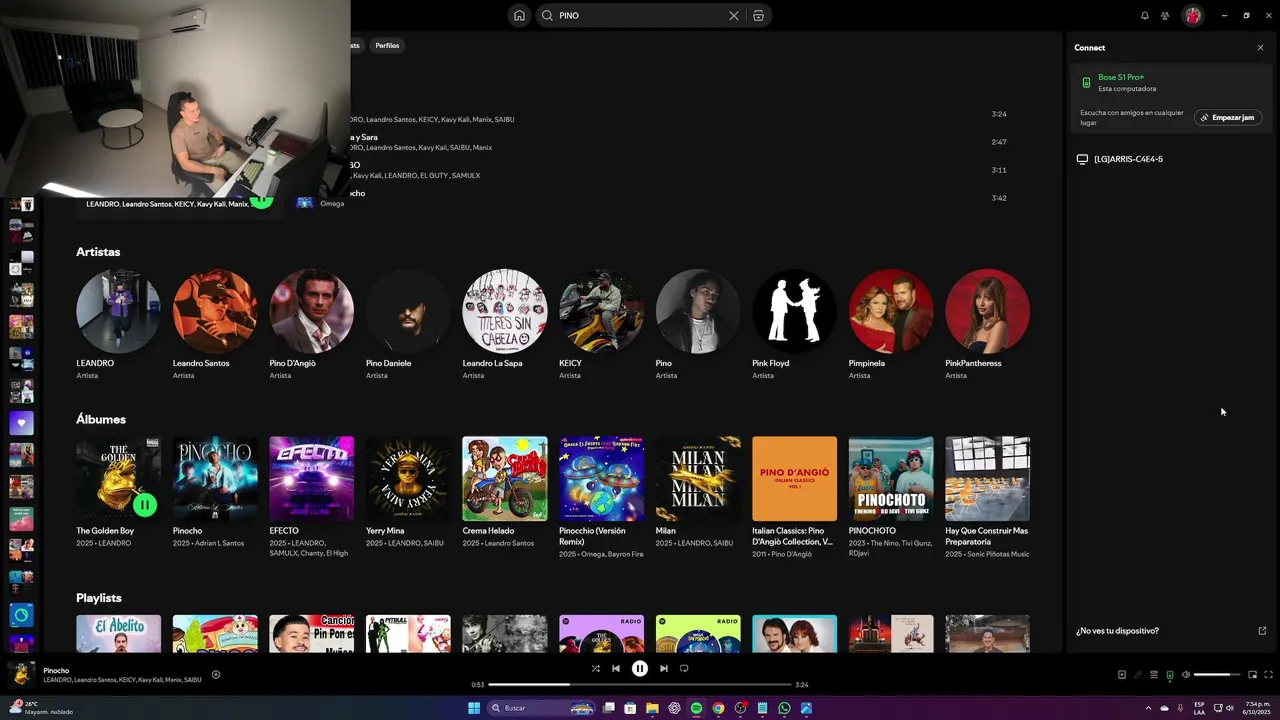The height and width of the screenshot is (720, 1280).
Task: Open the Crema Helado album
Action: click(x=504, y=493)
